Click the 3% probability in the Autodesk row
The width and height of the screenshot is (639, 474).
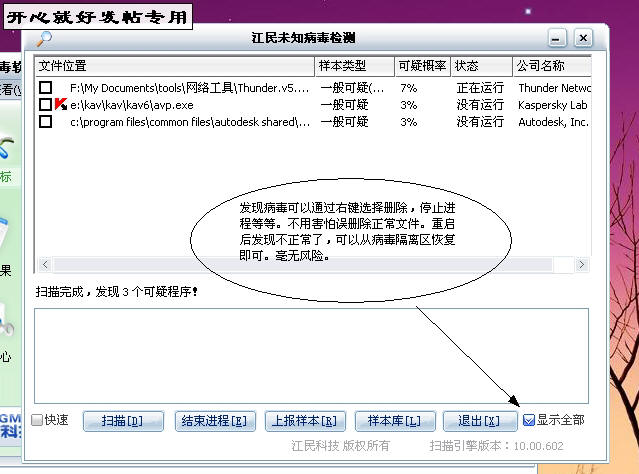click(x=408, y=122)
